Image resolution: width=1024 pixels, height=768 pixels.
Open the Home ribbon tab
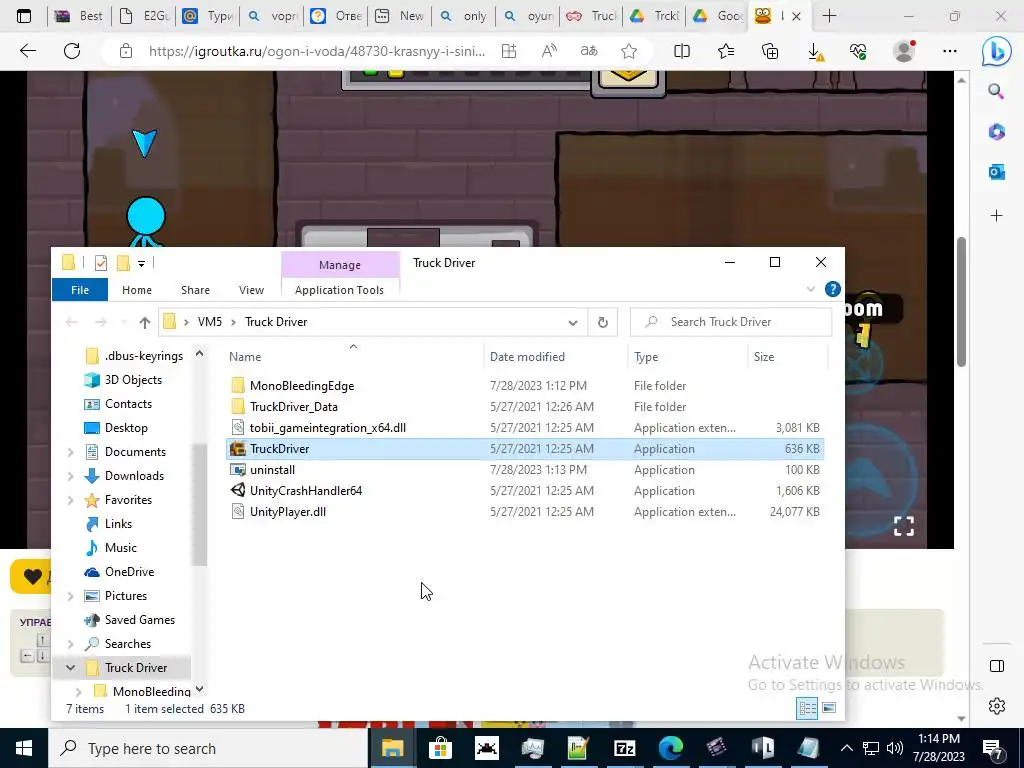[136, 290]
